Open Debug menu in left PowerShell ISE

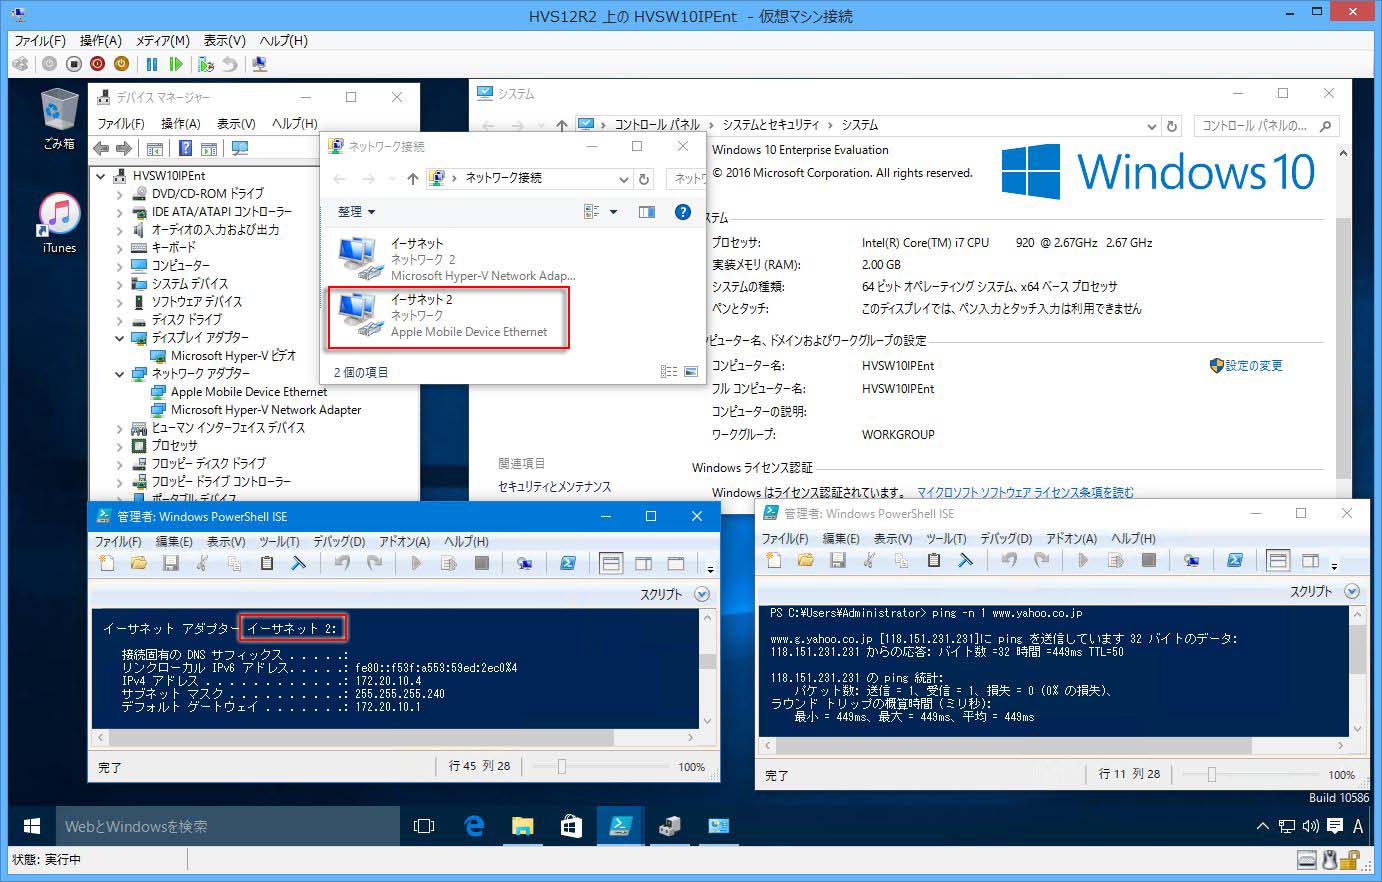click(339, 541)
